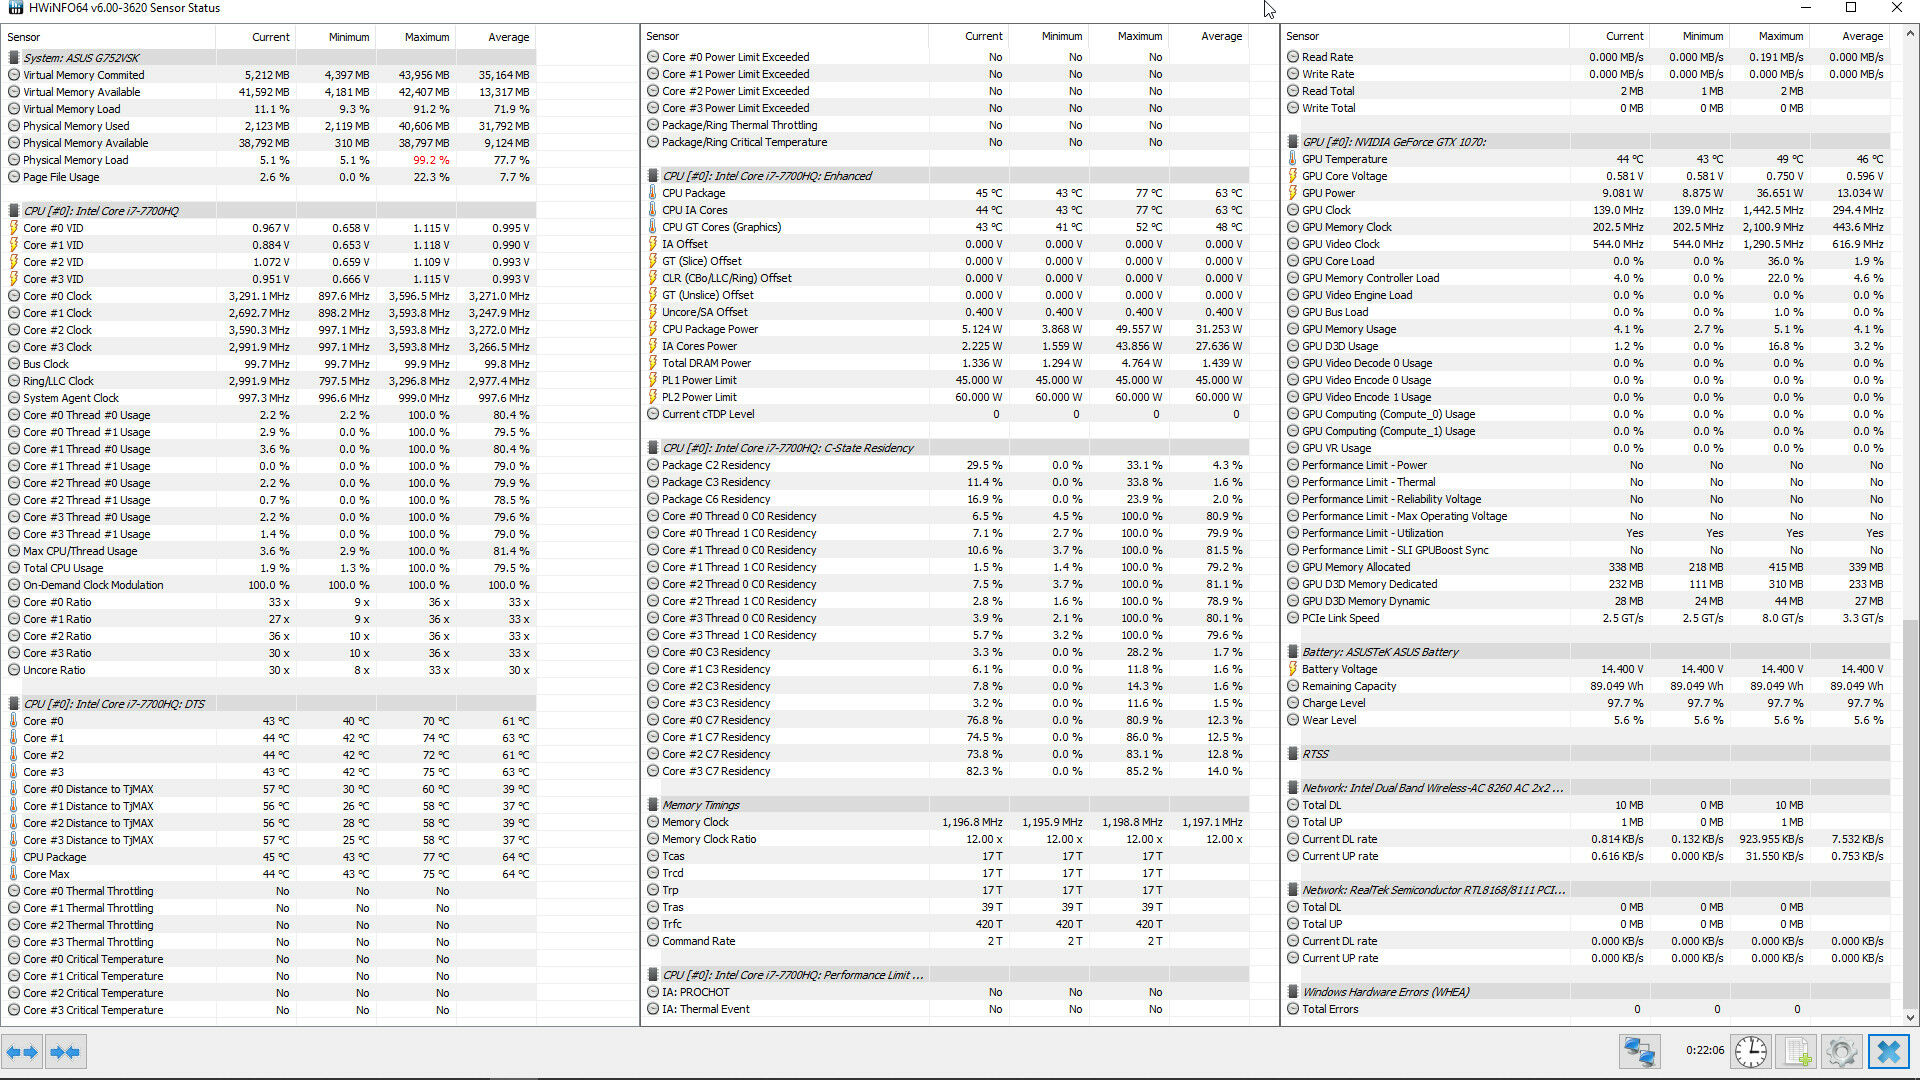
Task: Select the Page File Usage row
Action: pos(270,177)
